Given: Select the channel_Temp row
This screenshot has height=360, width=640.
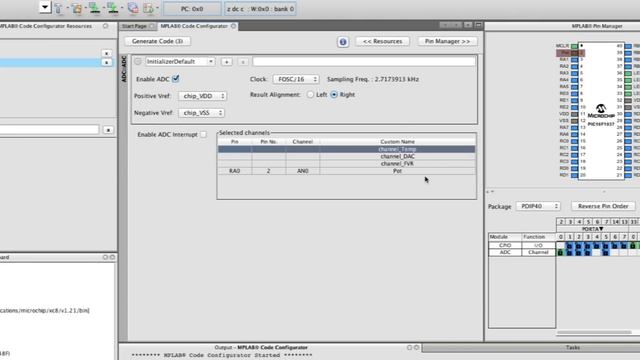Looking at the screenshot, I should 347,149.
